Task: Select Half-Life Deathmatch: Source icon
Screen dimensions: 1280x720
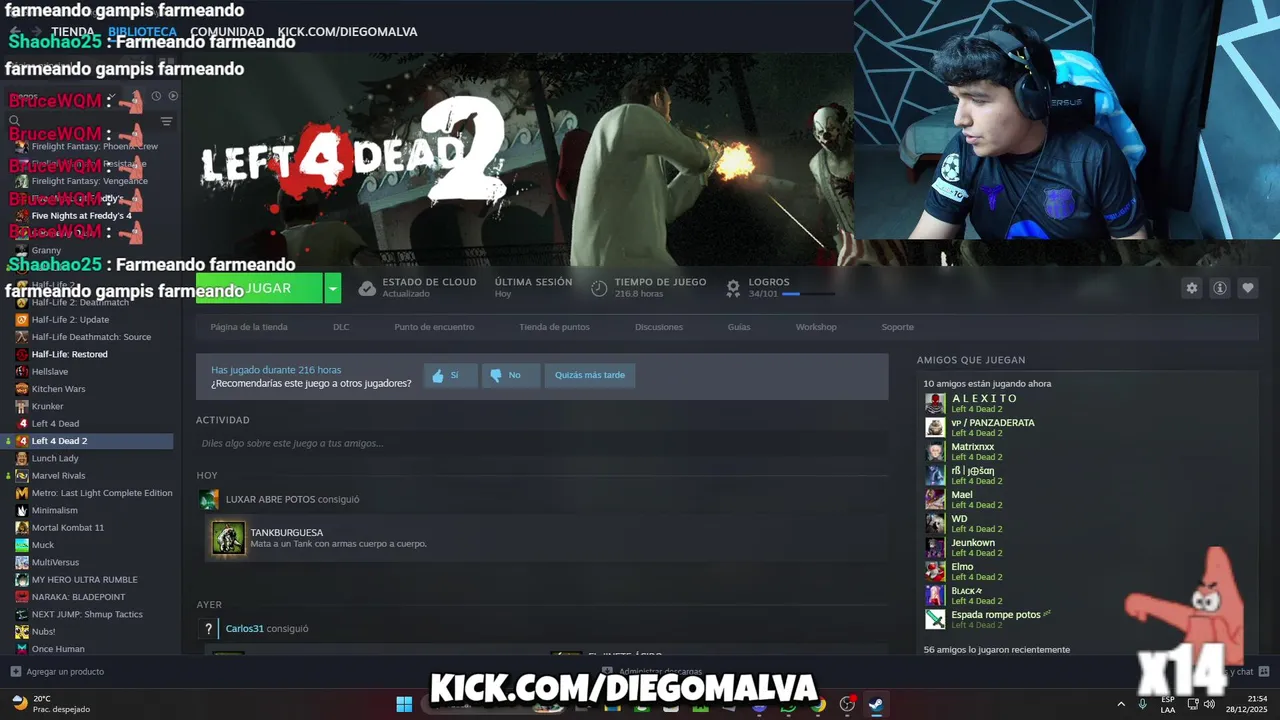Action: pyautogui.click(x=22, y=337)
